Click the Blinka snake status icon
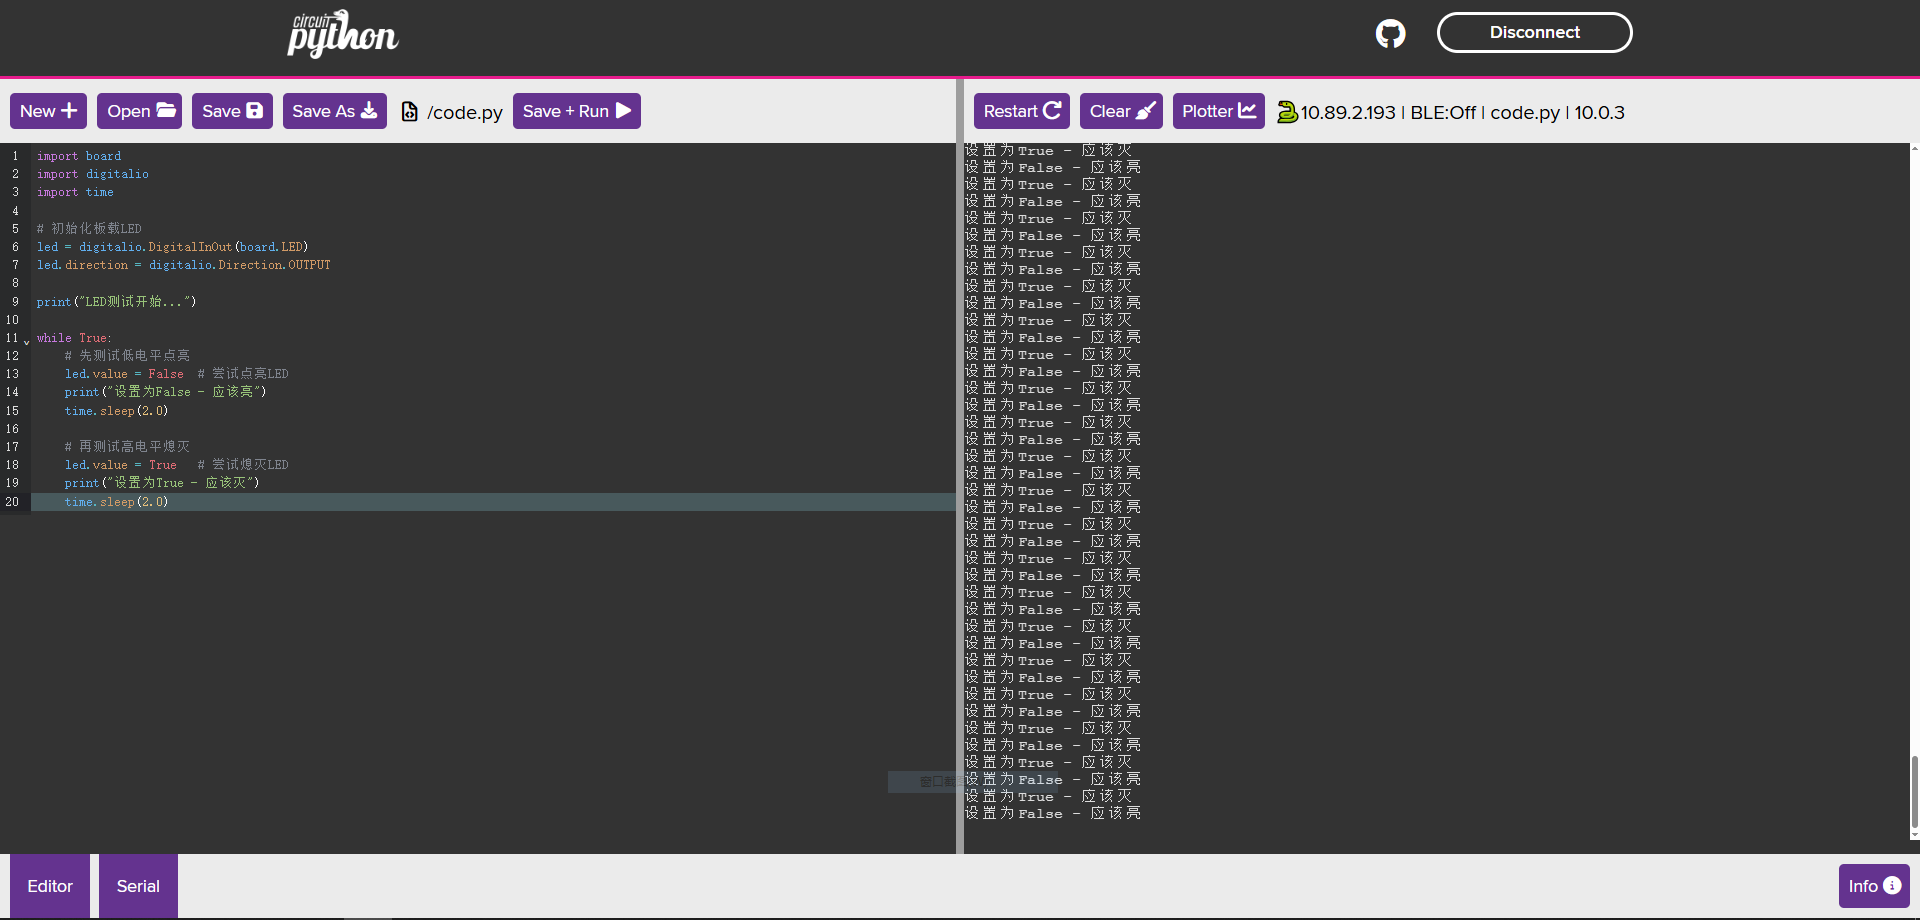The height and width of the screenshot is (920, 1920). (1287, 112)
